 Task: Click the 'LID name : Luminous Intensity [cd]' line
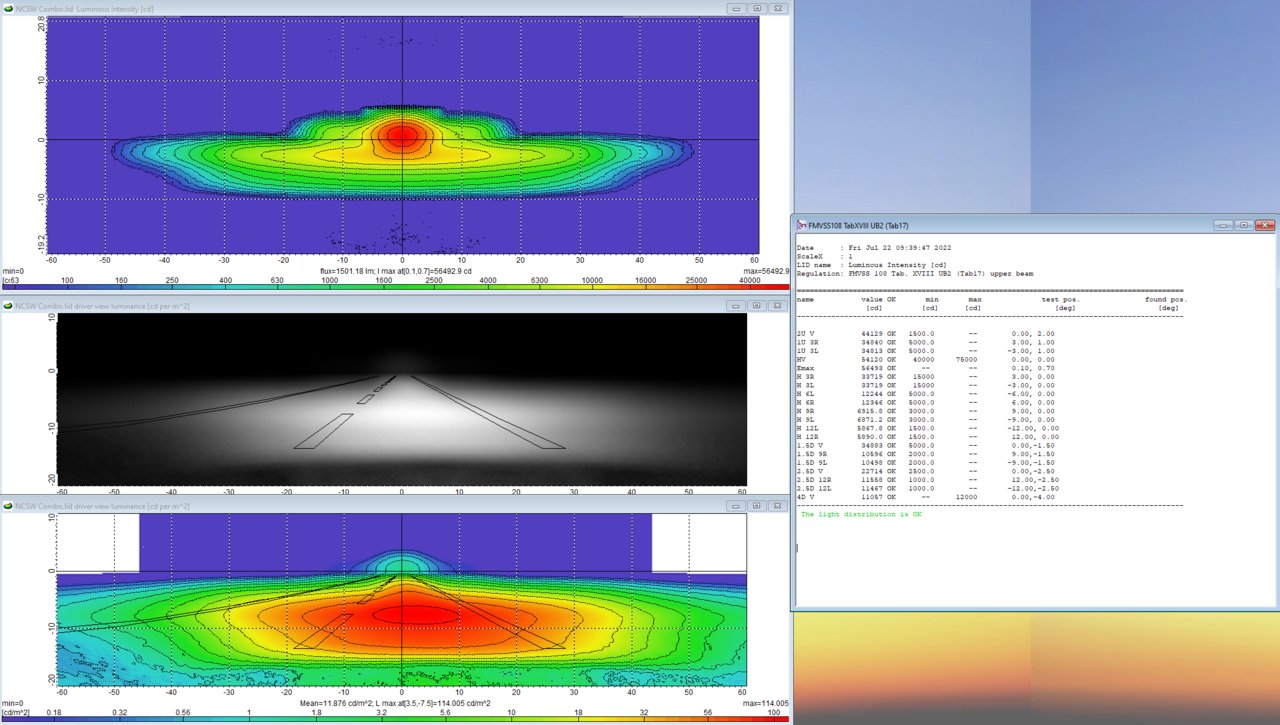click(871, 264)
